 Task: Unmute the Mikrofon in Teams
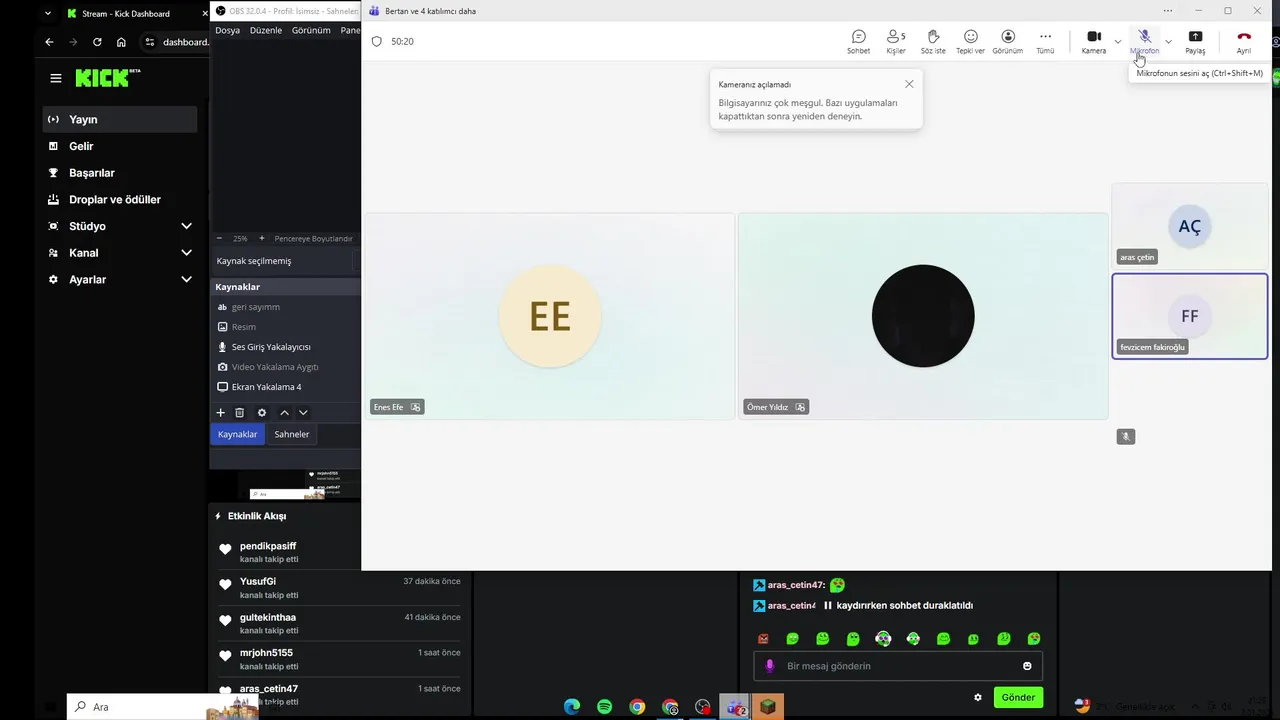pyautogui.click(x=1145, y=42)
